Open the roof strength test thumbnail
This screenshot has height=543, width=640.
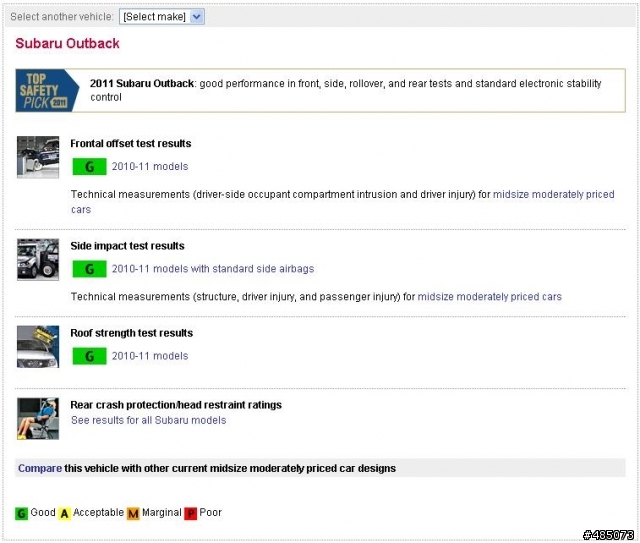tap(38, 347)
